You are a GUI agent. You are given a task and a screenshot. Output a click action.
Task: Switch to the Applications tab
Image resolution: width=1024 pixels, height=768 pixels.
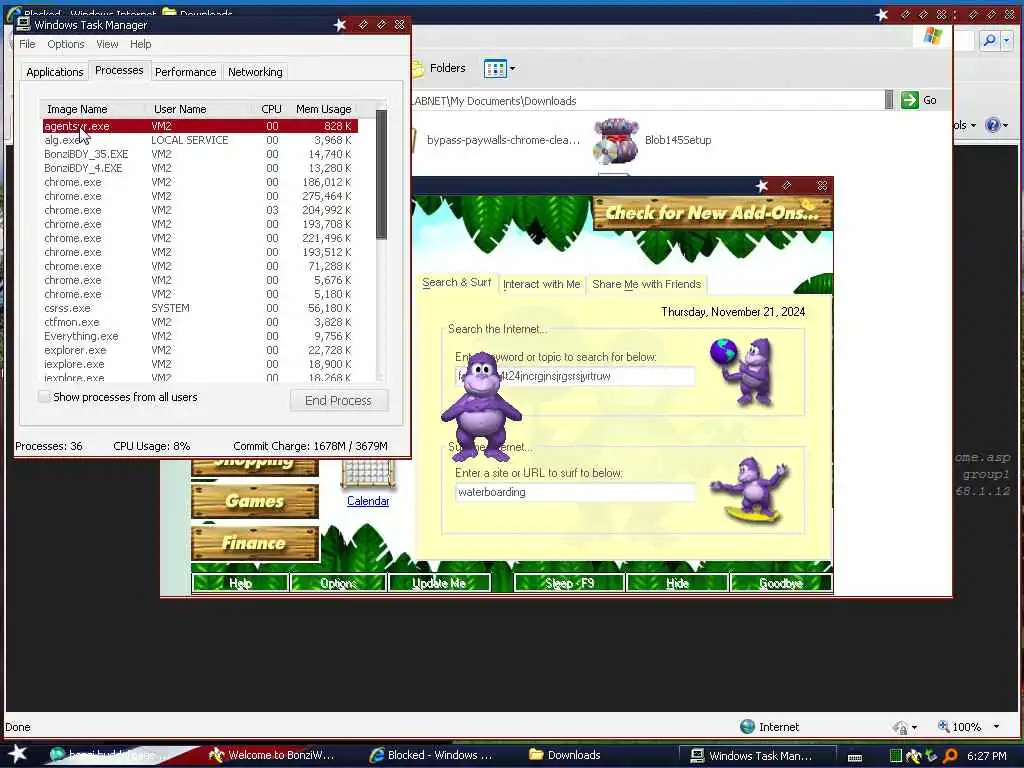pyautogui.click(x=55, y=72)
